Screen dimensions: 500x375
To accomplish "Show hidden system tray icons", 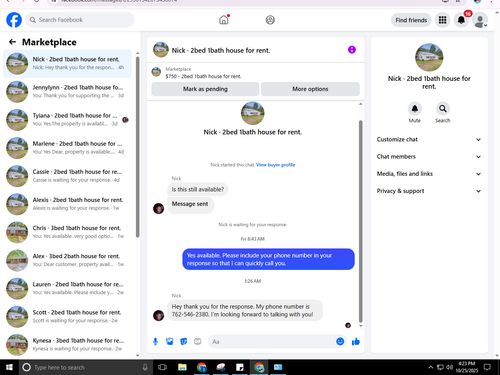I will tap(431, 367).
